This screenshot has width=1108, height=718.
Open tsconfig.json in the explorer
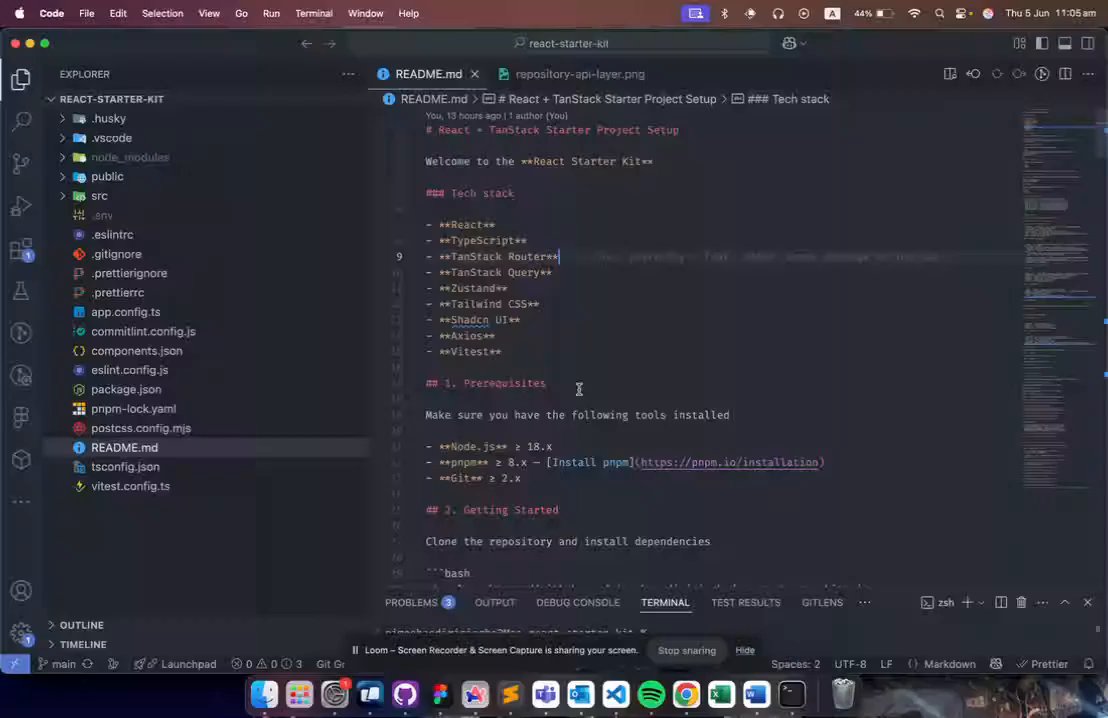125,466
